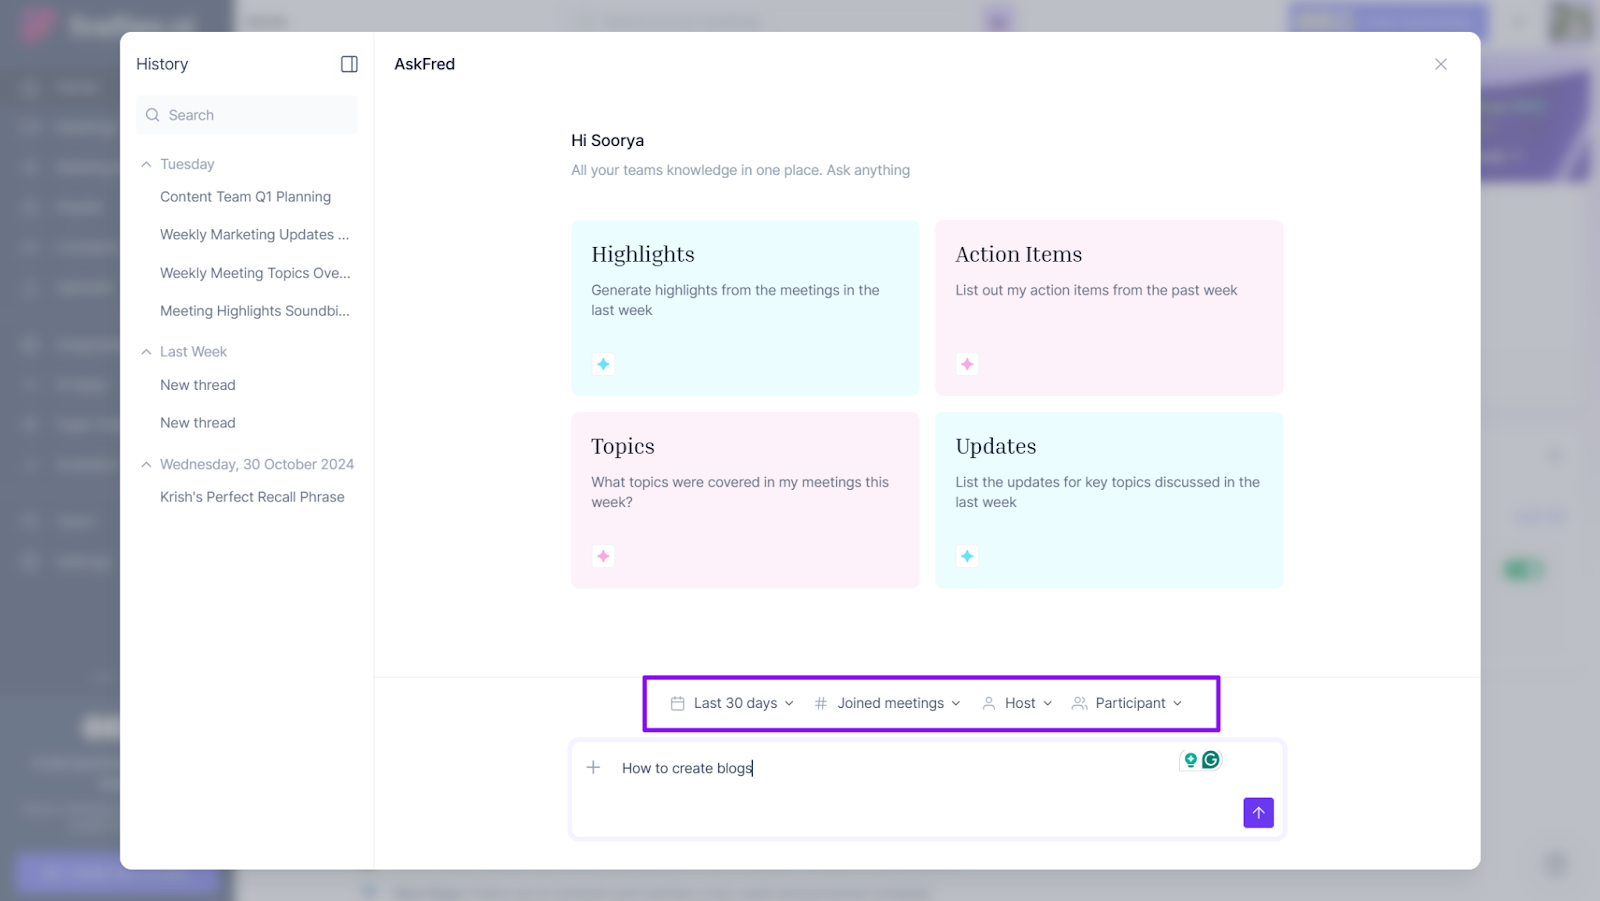
Task: Select the Highlights suggestion card
Action: coord(745,307)
